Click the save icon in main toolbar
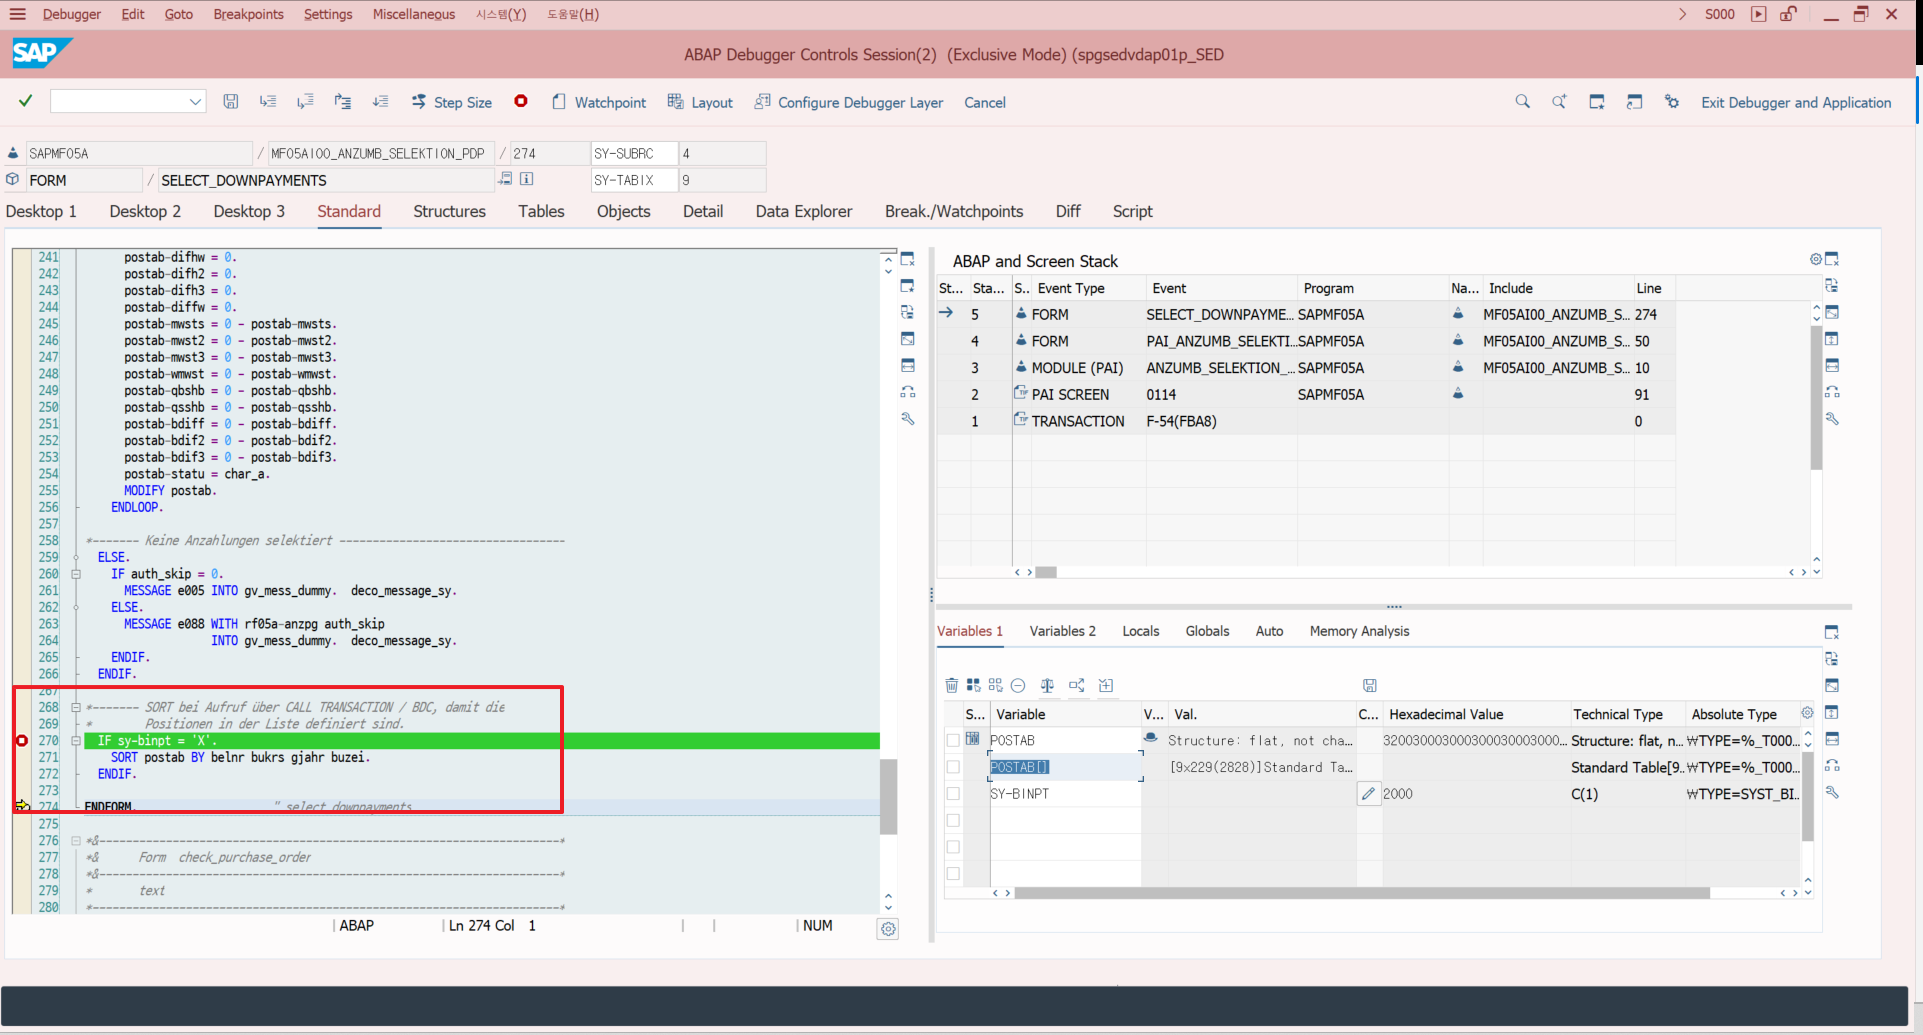 click(231, 101)
